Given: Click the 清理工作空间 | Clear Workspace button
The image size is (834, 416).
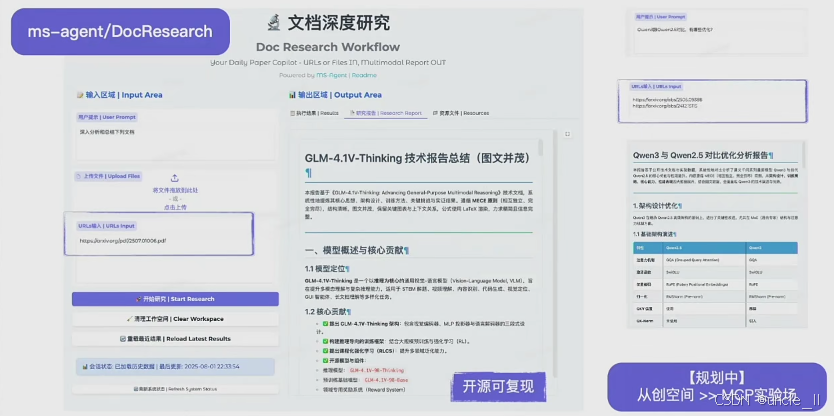Looking at the screenshot, I should pyautogui.click(x=175, y=319).
